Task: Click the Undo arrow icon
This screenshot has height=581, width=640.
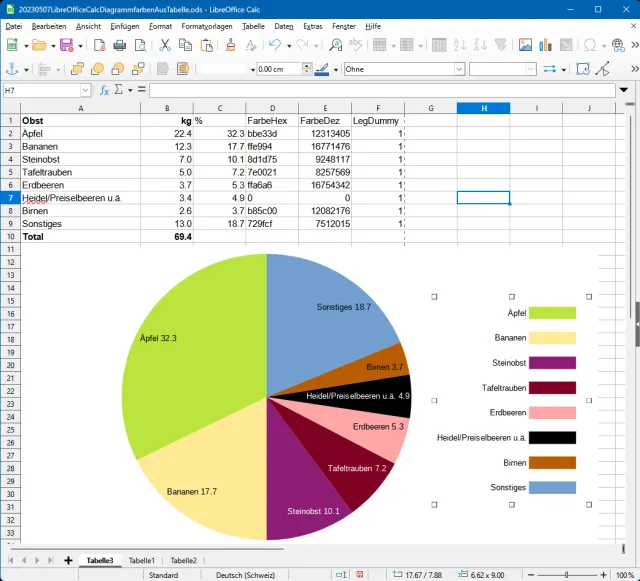Action: pyautogui.click(x=273, y=45)
